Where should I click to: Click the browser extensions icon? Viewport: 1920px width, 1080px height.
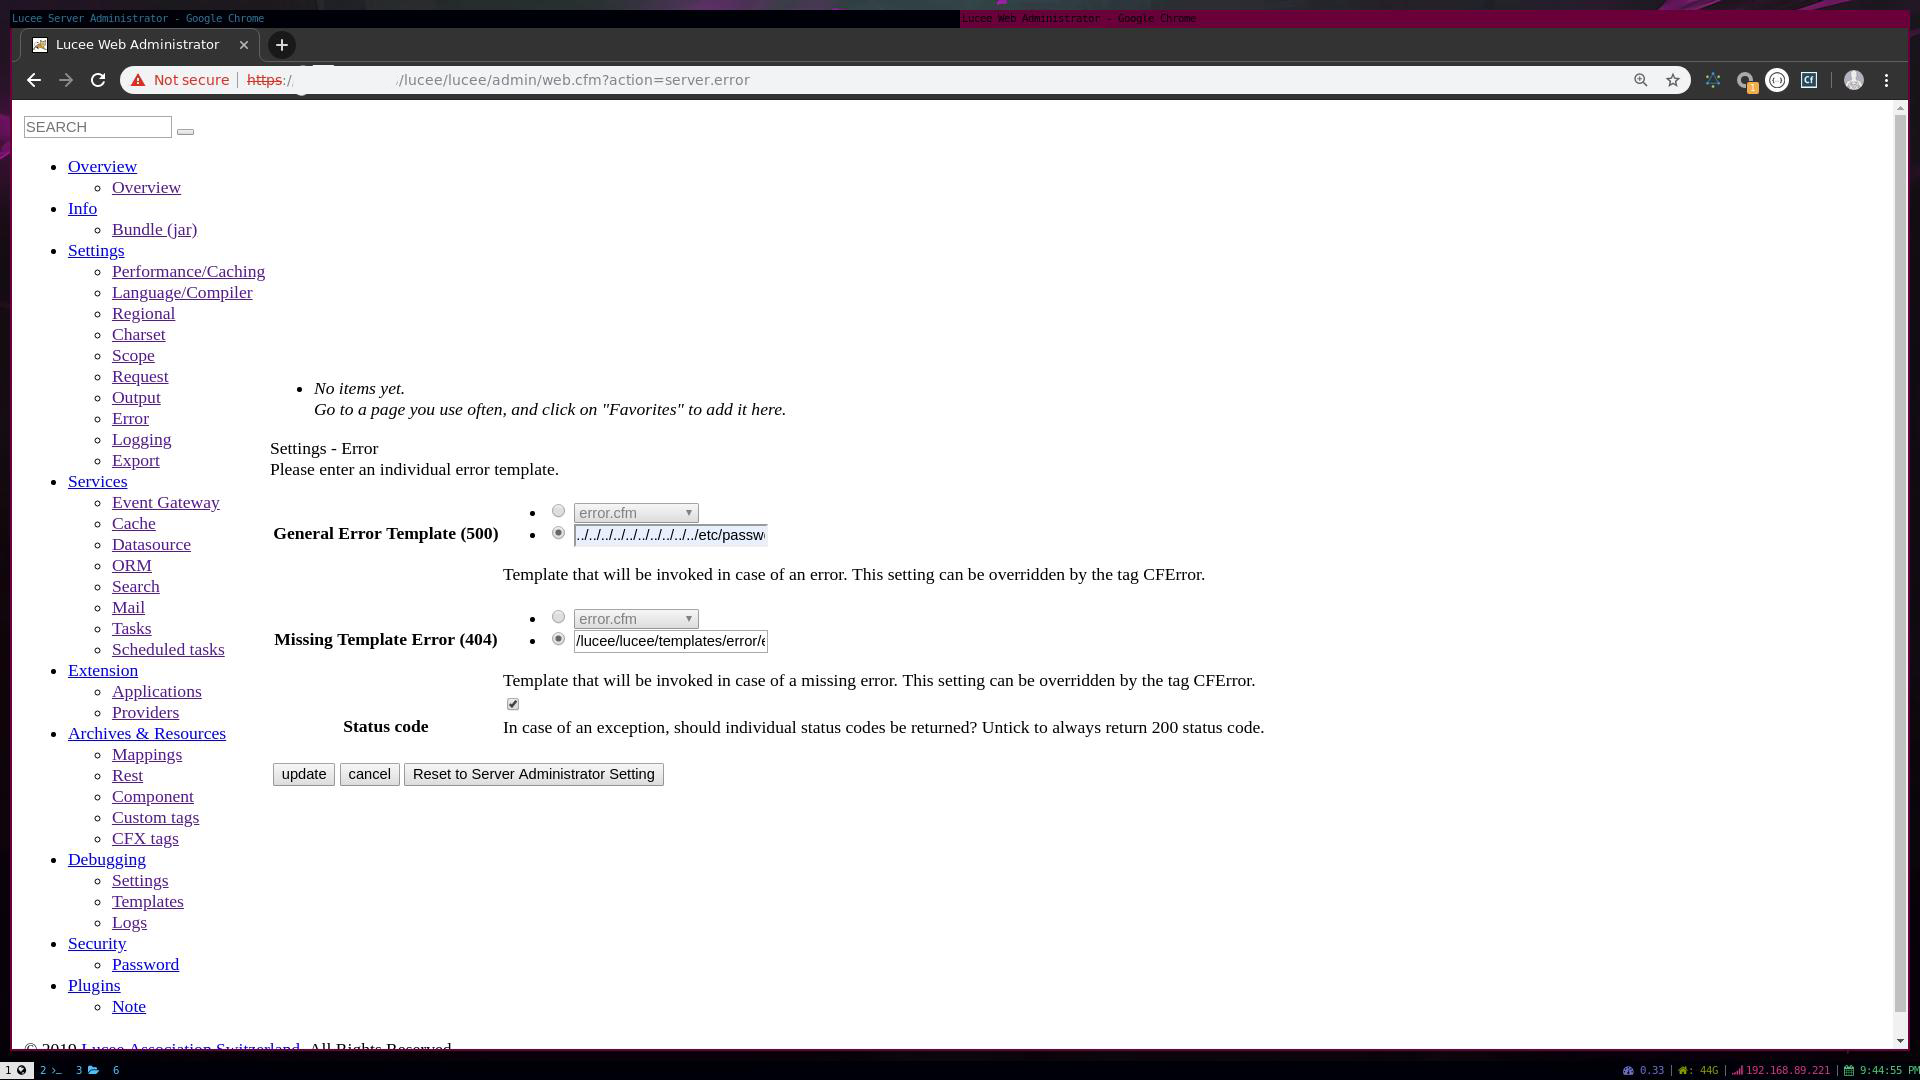click(1712, 79)
